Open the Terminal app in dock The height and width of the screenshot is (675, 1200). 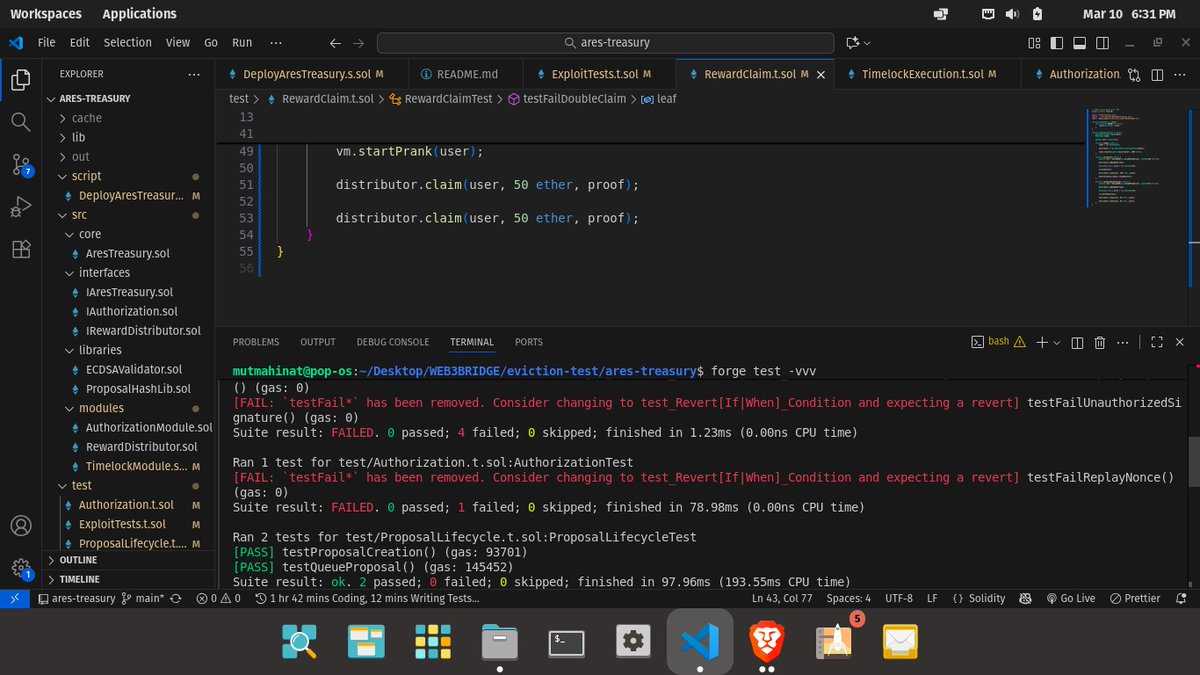coord(567,641)
